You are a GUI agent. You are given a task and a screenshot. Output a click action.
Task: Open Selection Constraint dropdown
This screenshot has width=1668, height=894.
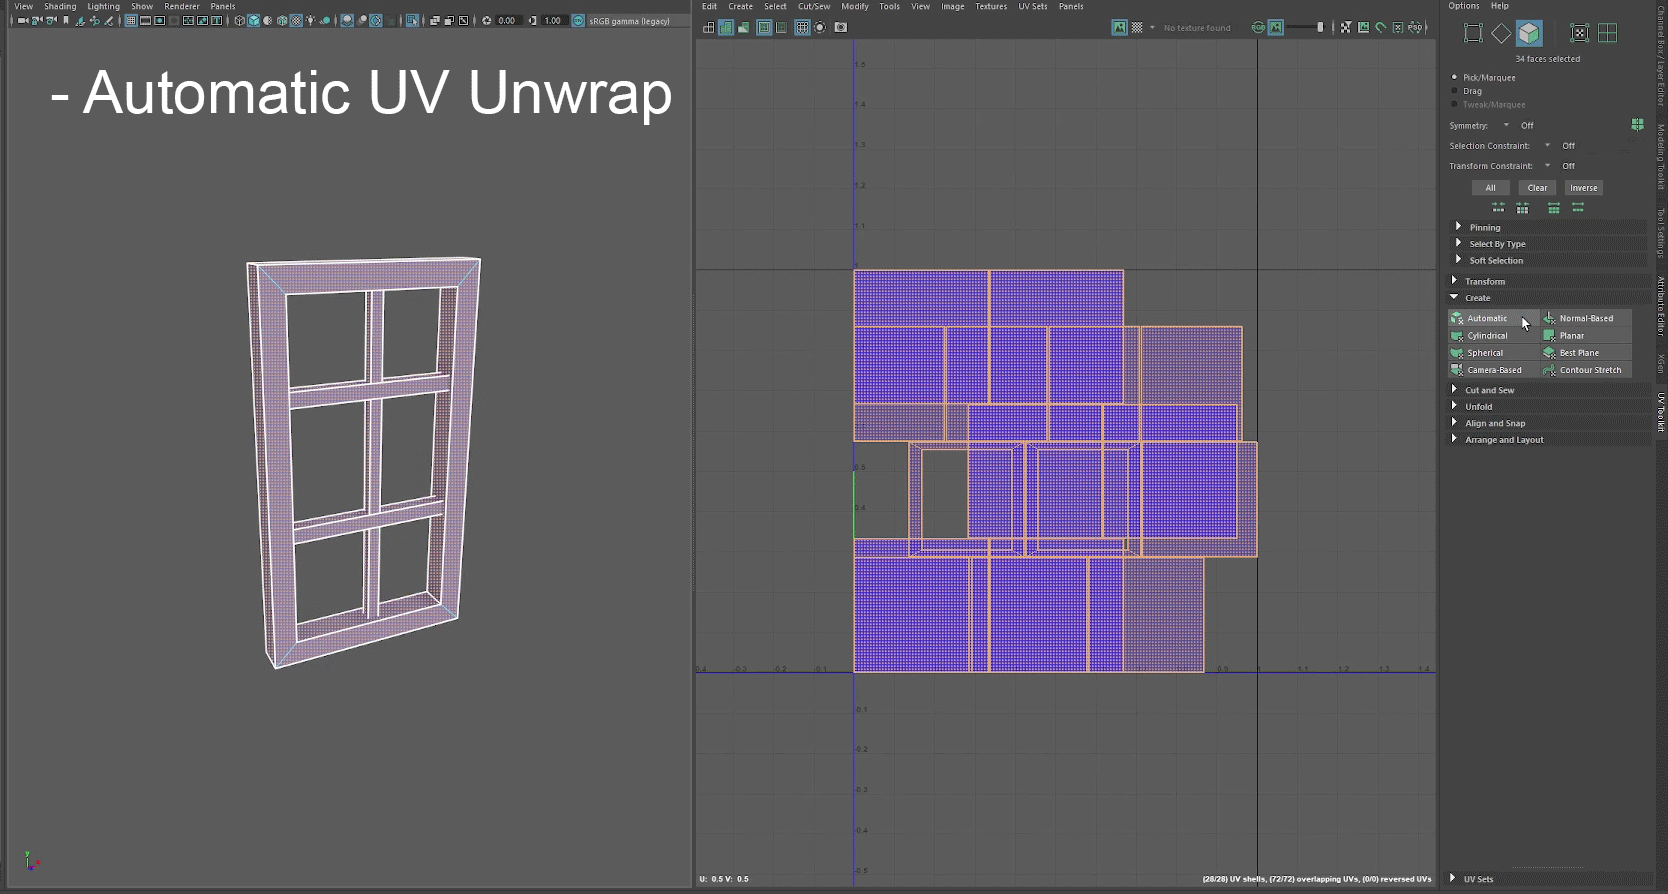tap(1547, 145)
